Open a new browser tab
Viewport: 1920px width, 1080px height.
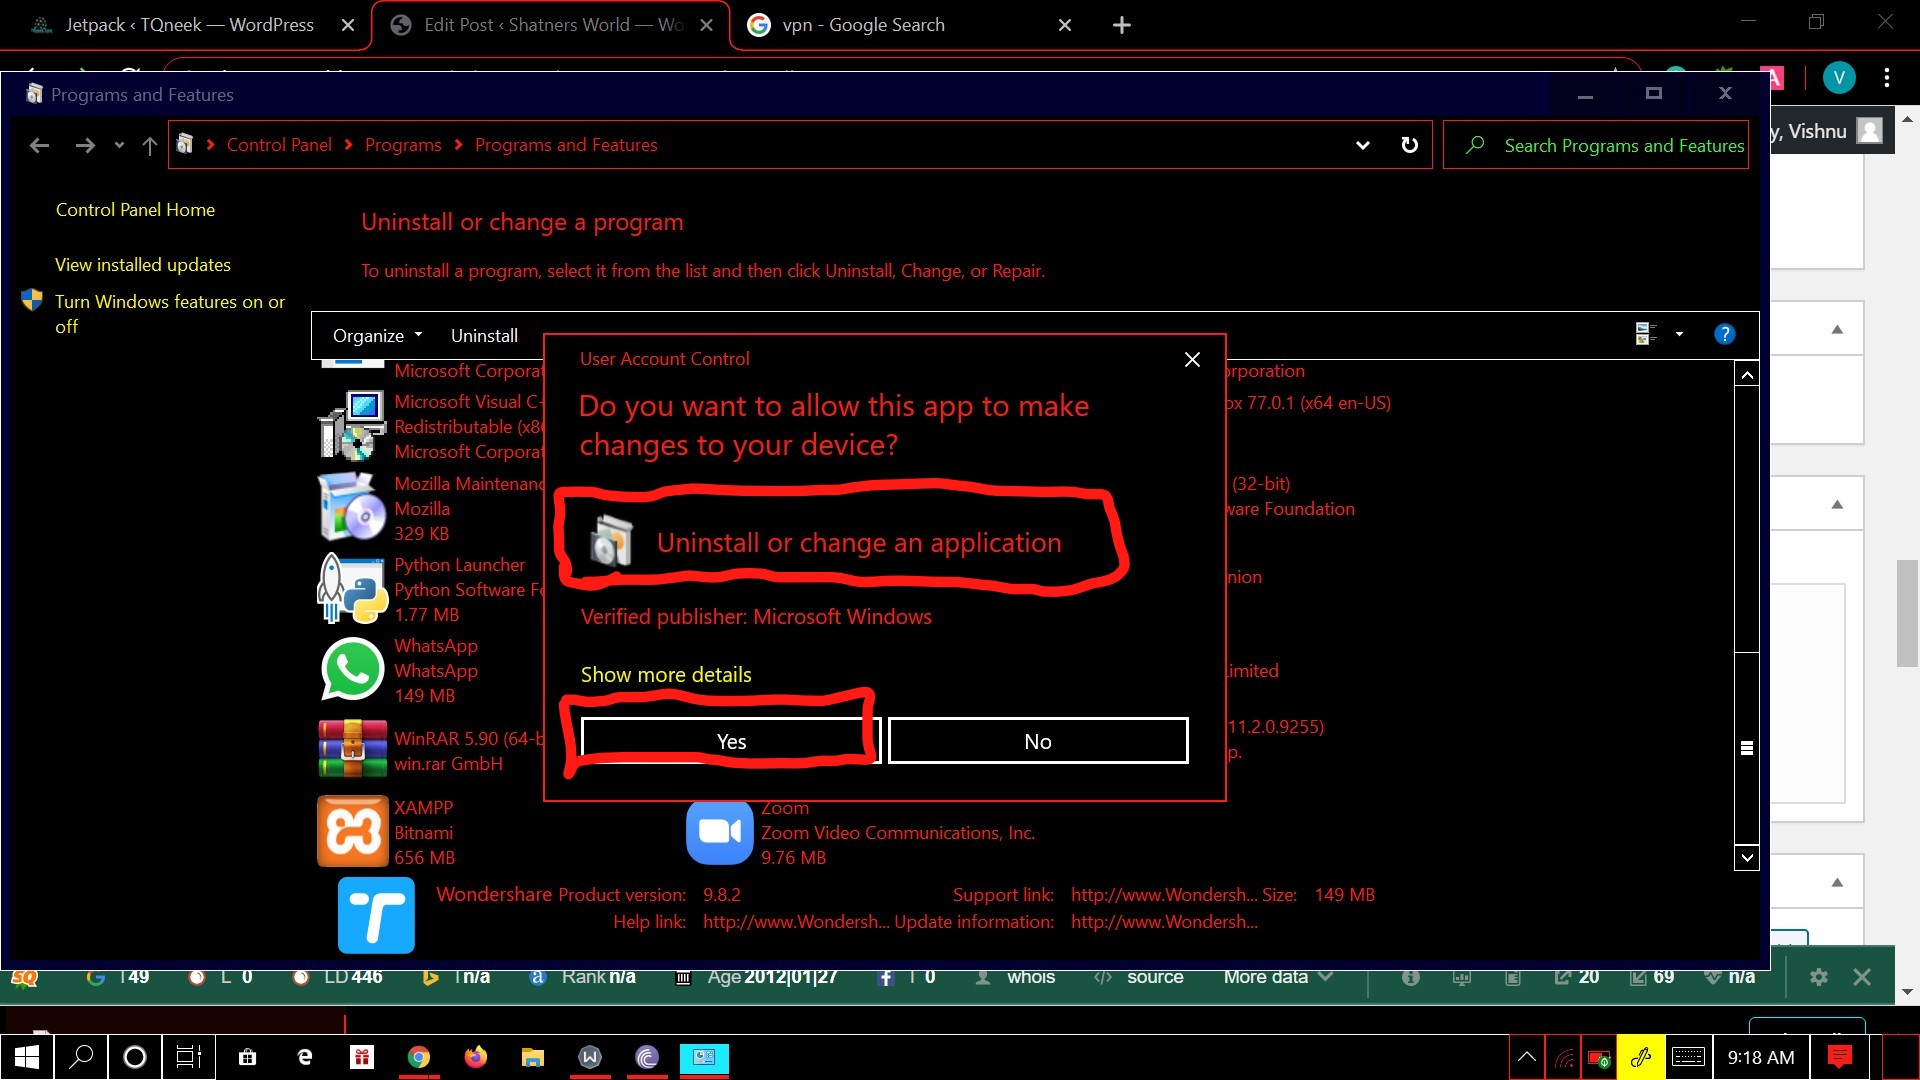tap(1121, 25)
